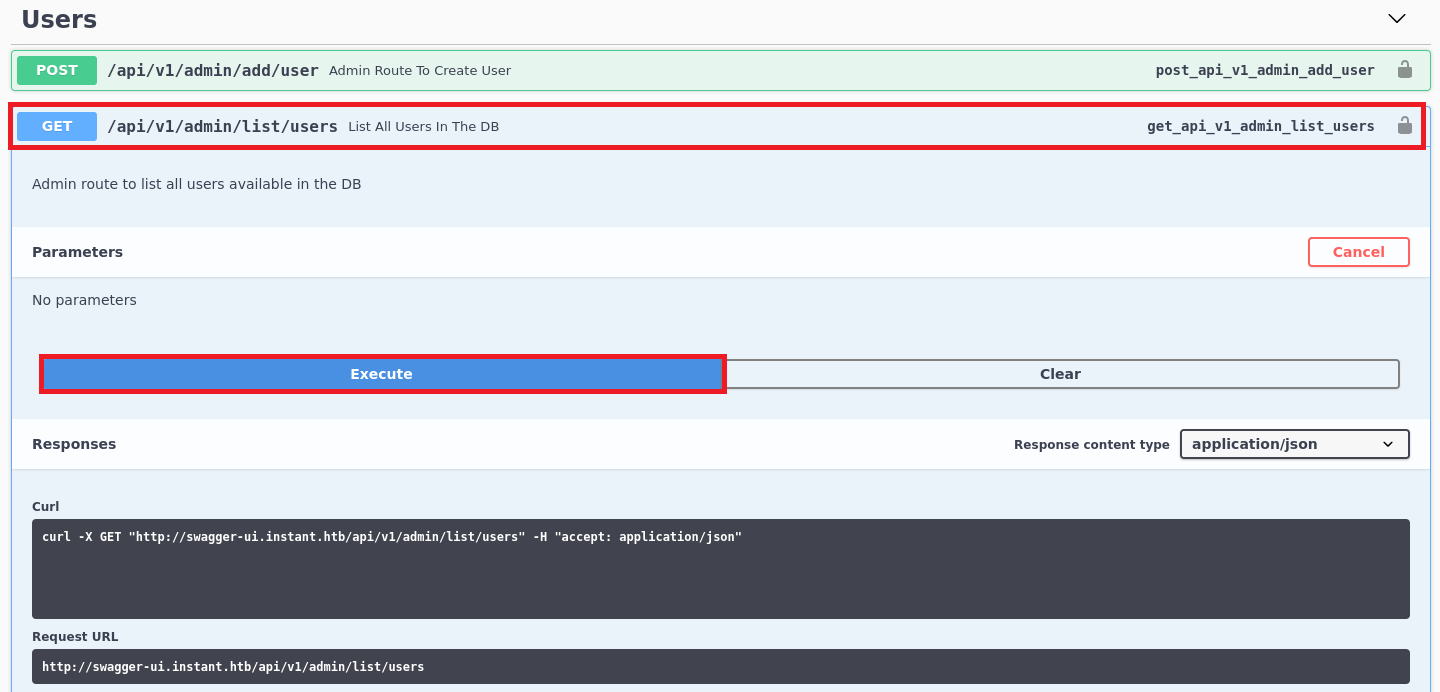
Task: Click the Request URL text box
Action: coord(720,666)
